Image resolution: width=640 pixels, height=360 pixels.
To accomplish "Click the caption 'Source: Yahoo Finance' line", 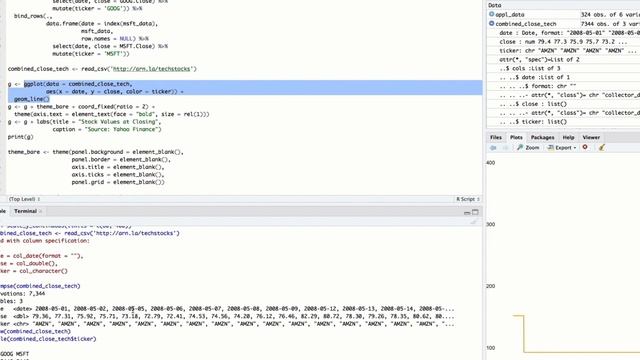I will (x=107, y=129).
